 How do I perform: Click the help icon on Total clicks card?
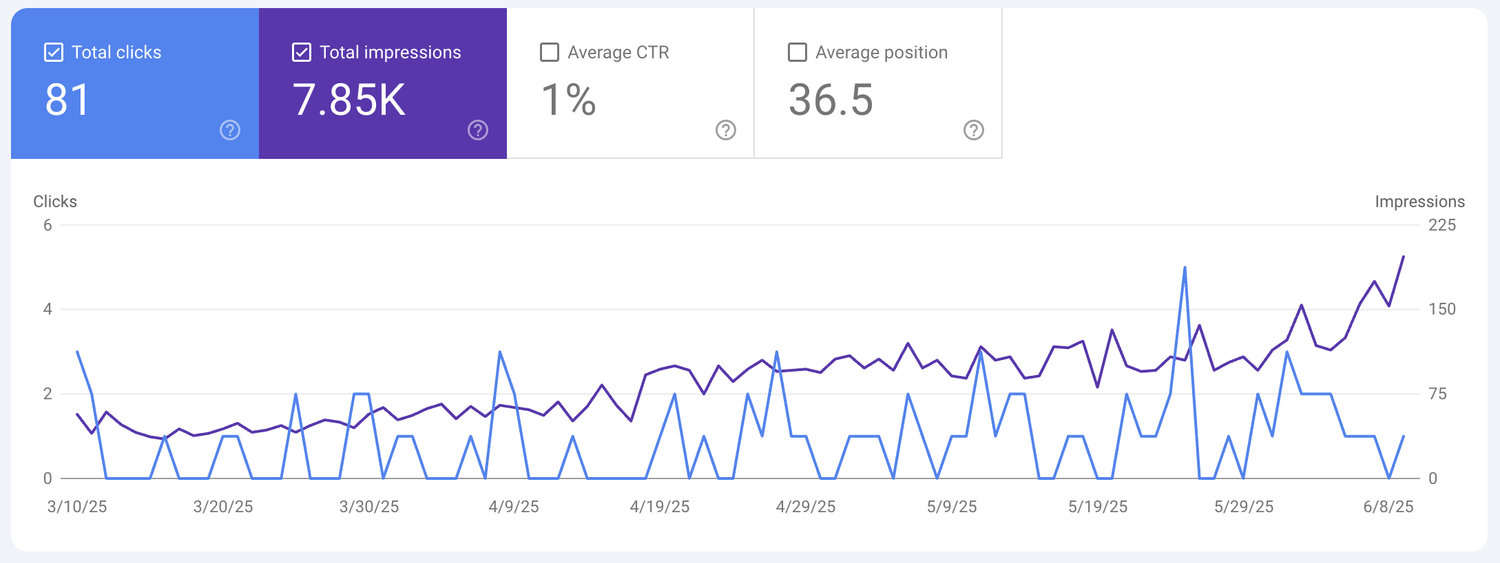[x=230, y=130]
